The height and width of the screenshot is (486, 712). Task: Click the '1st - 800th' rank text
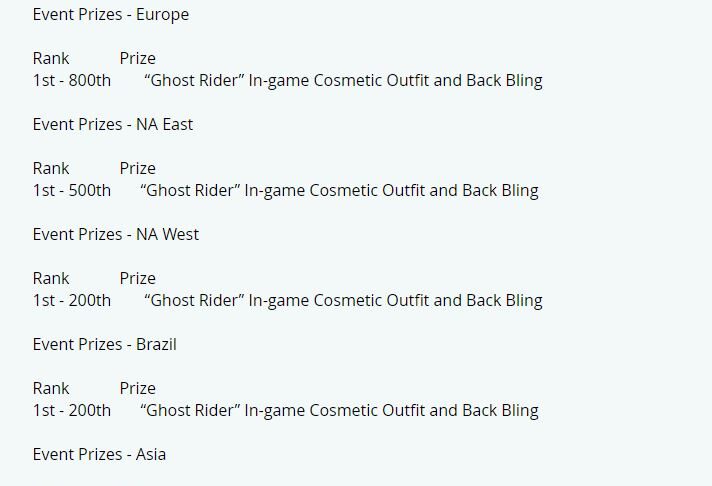(x=72, y=80)
